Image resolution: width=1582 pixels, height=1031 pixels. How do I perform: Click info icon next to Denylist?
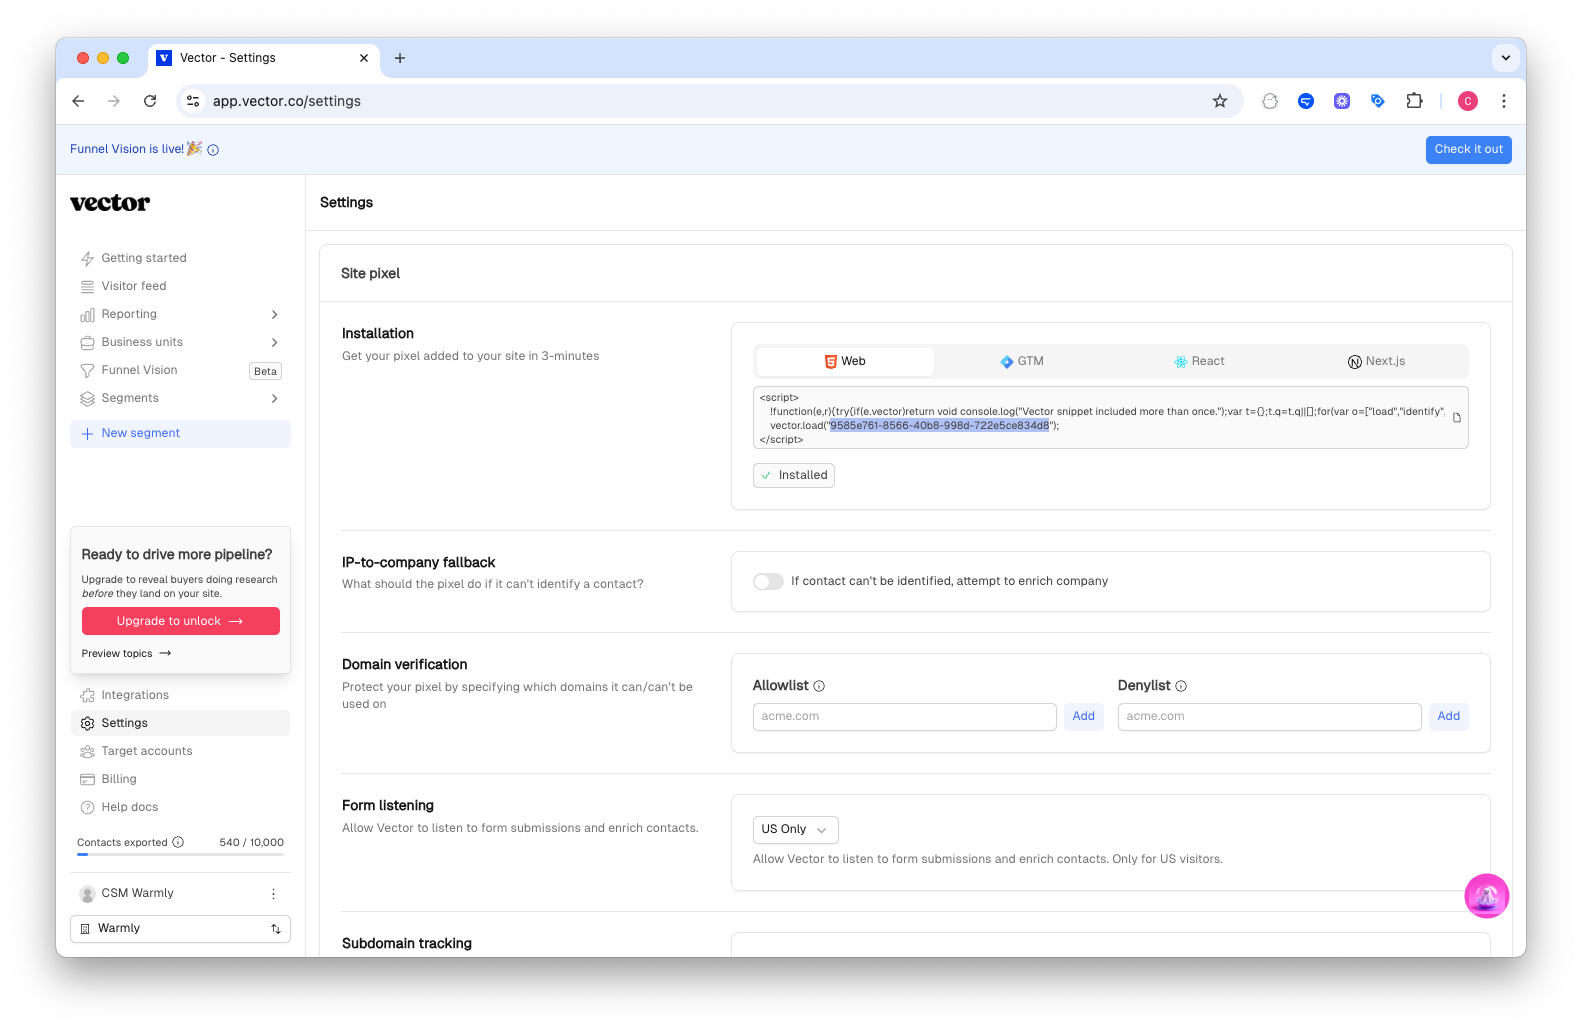tap(1181, 686)
